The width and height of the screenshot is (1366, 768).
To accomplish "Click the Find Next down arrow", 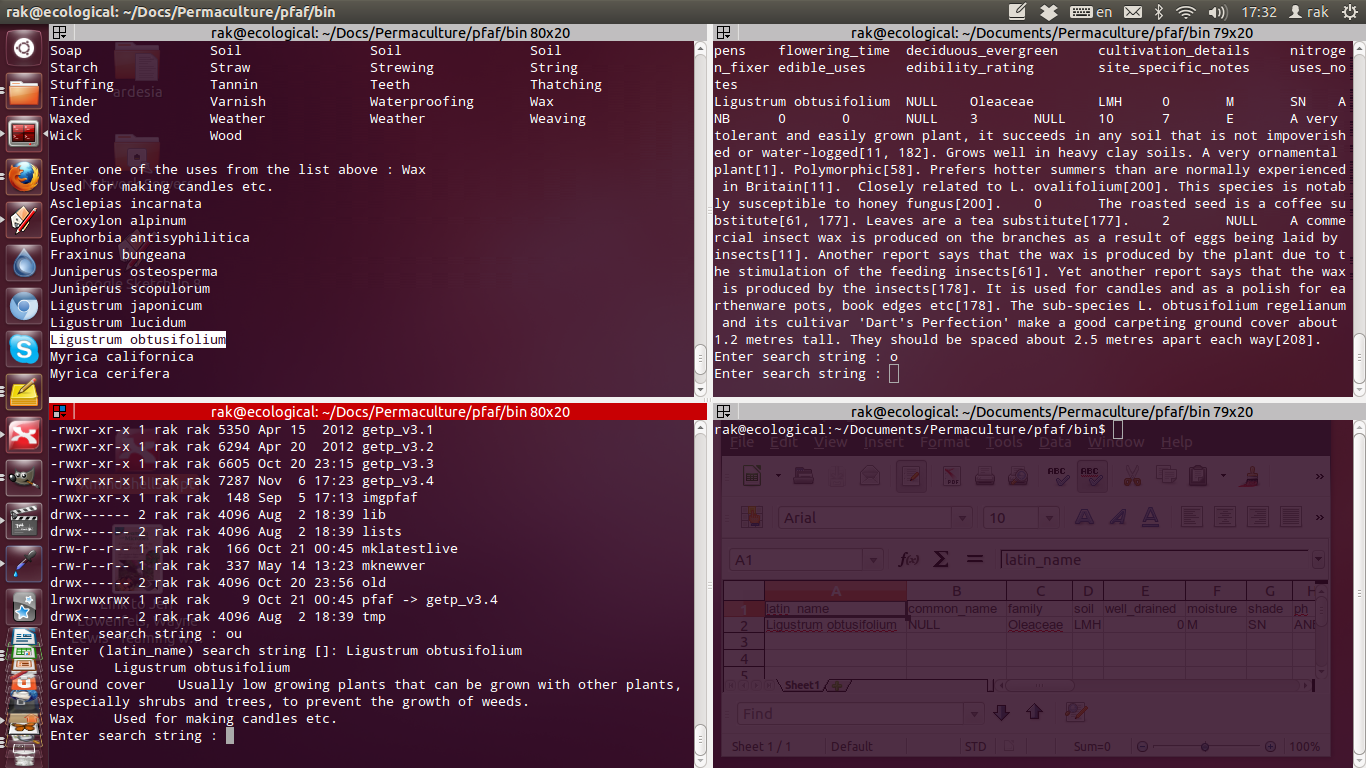I will pos(1001,713).
